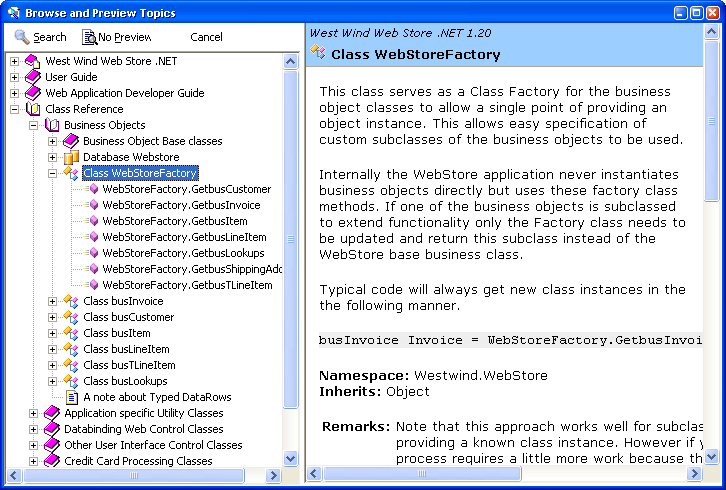
Task: Collapse the Business Objects node
Action: tap(33, 125)
